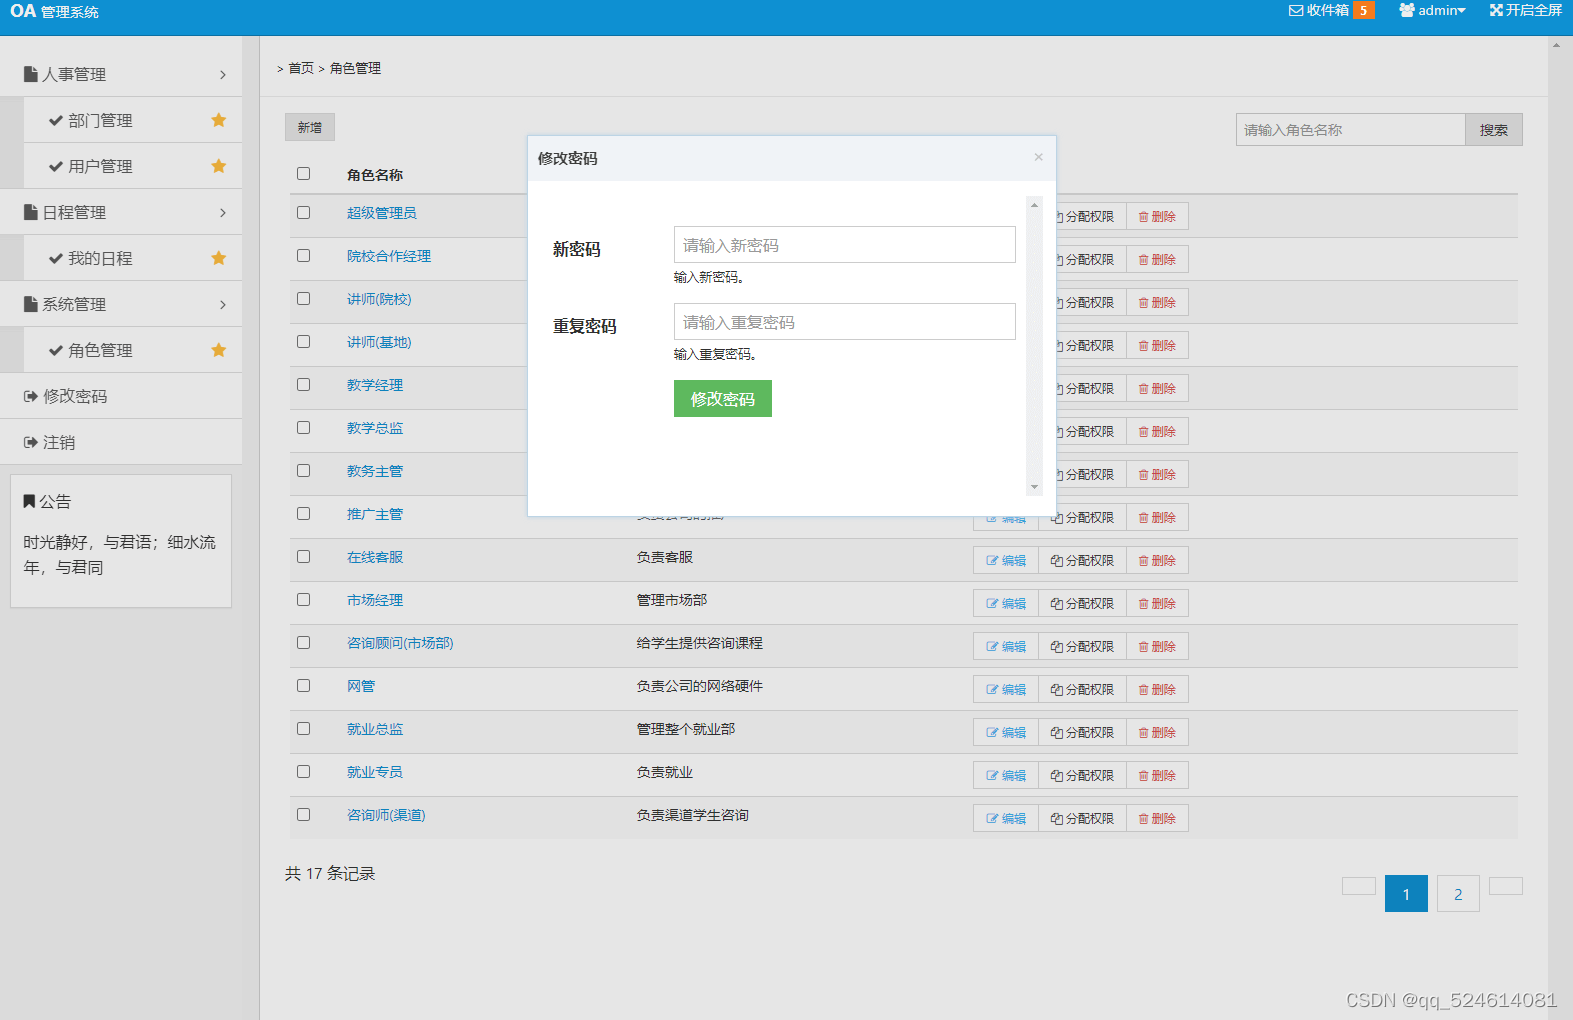The width and height of the screenshot is (1573, 1020).
Task: Click the edit pencil icon in 在线客服 row
Action: pos(992,561)
